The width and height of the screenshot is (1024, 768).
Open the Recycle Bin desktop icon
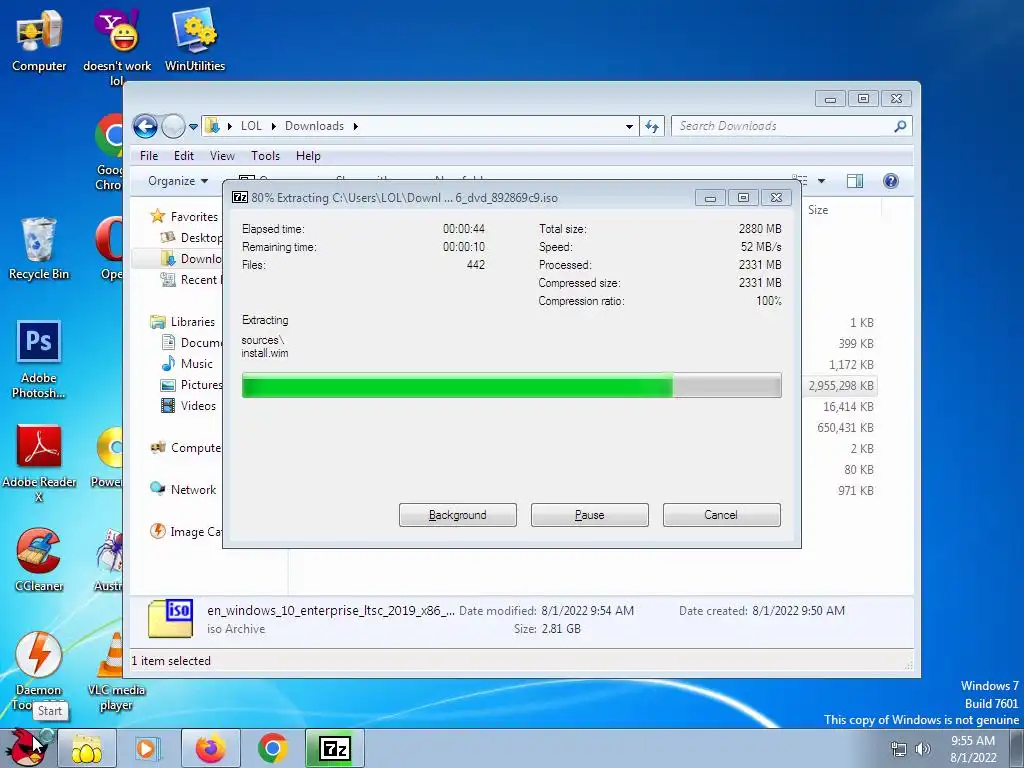[39, 249]
